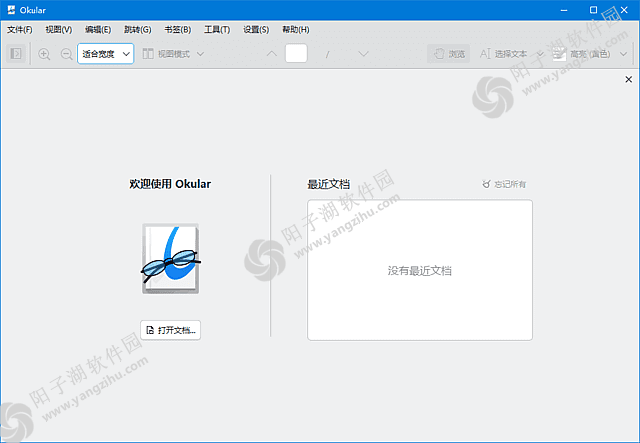Open the 适合宽度 zoom combo box

coord(105,53)
